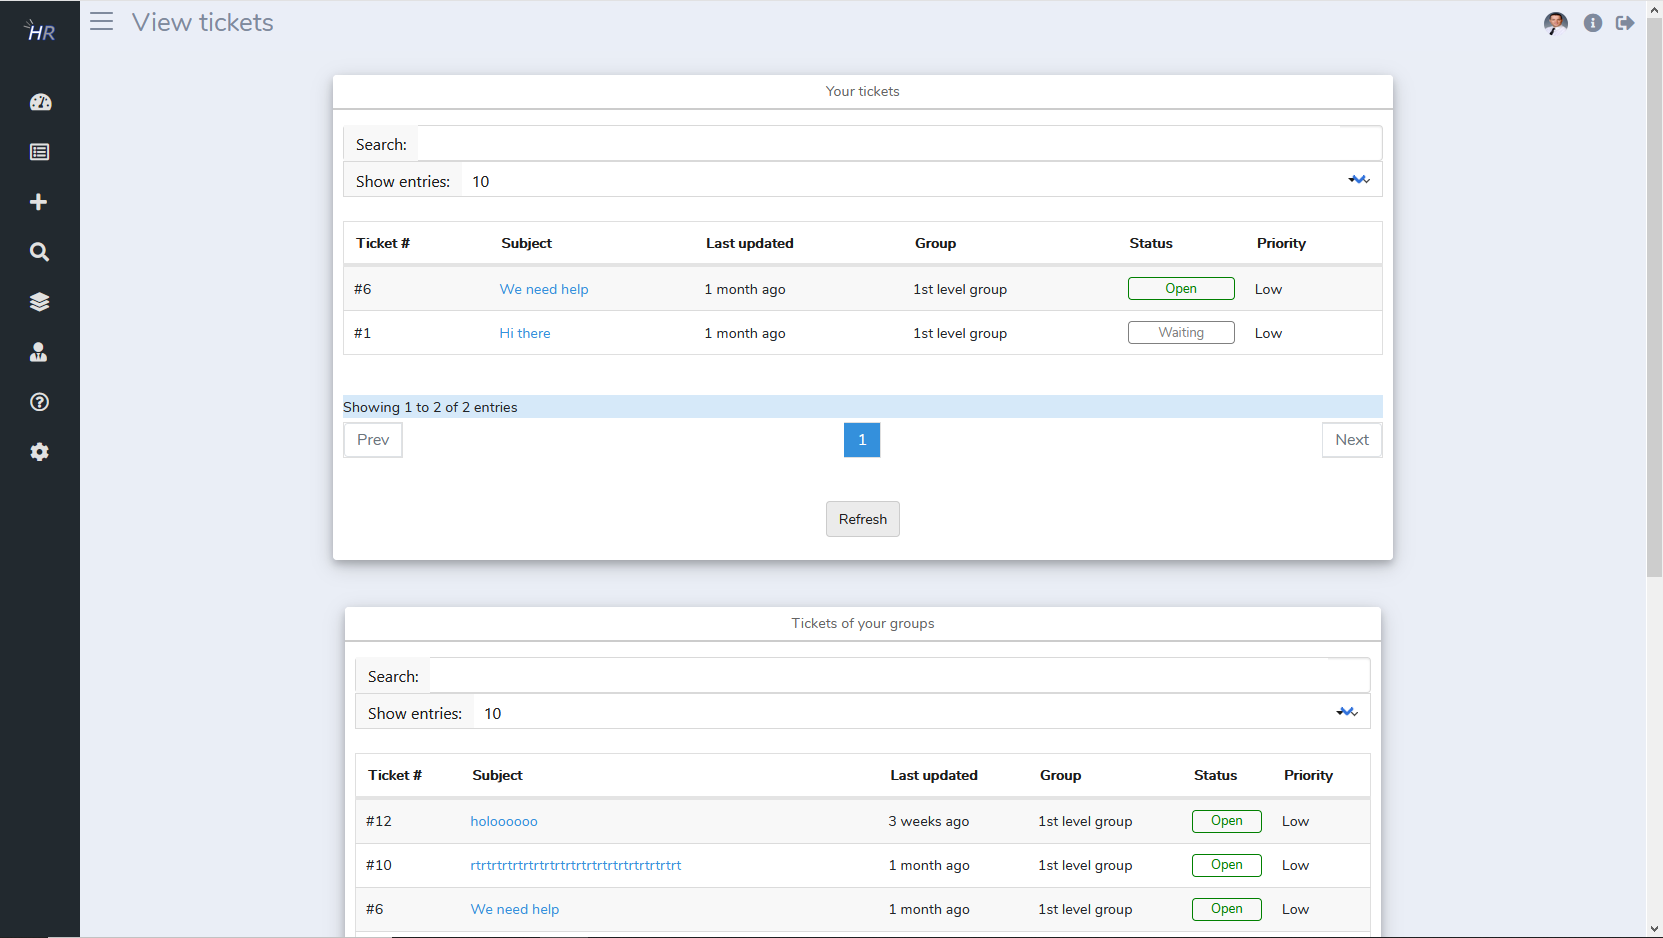The height and width of the screenshot is (938, 1663).
Task: Click the '#12' ticket number cell
Action: pyautogui.click(x=379, y=821)
